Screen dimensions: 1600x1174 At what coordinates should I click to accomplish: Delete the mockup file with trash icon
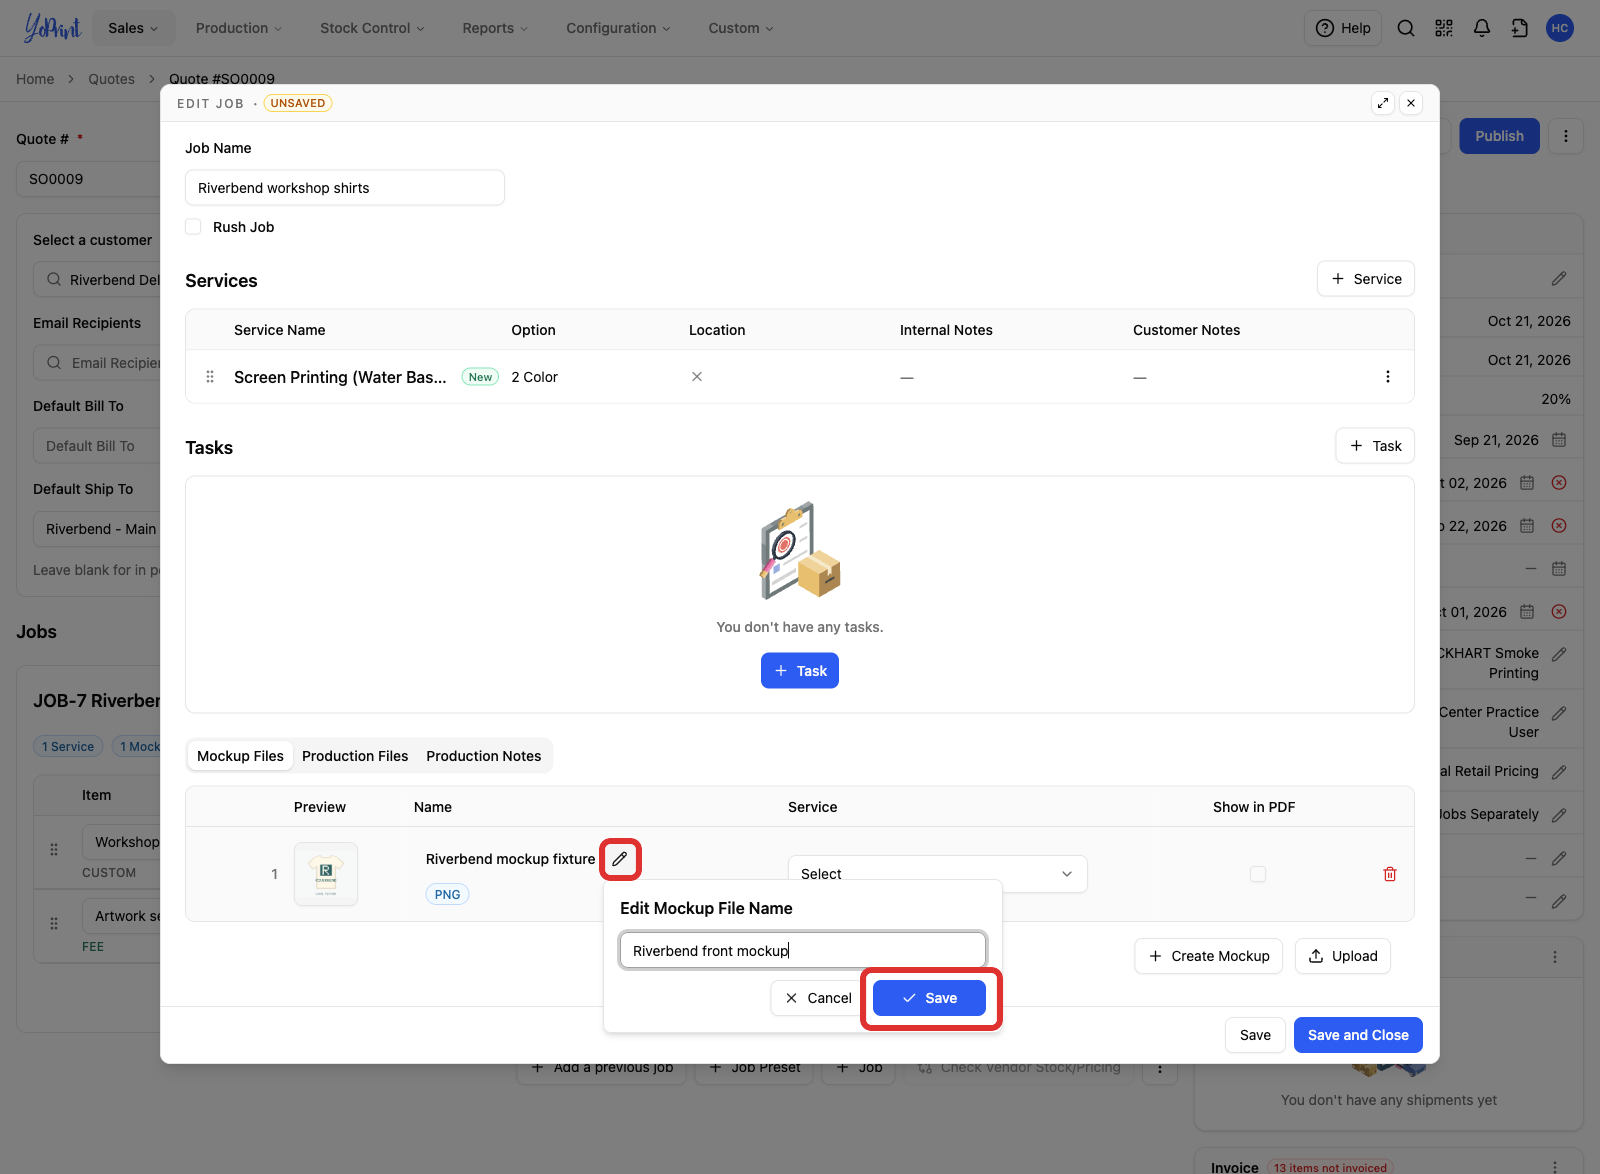point(1390,874)
